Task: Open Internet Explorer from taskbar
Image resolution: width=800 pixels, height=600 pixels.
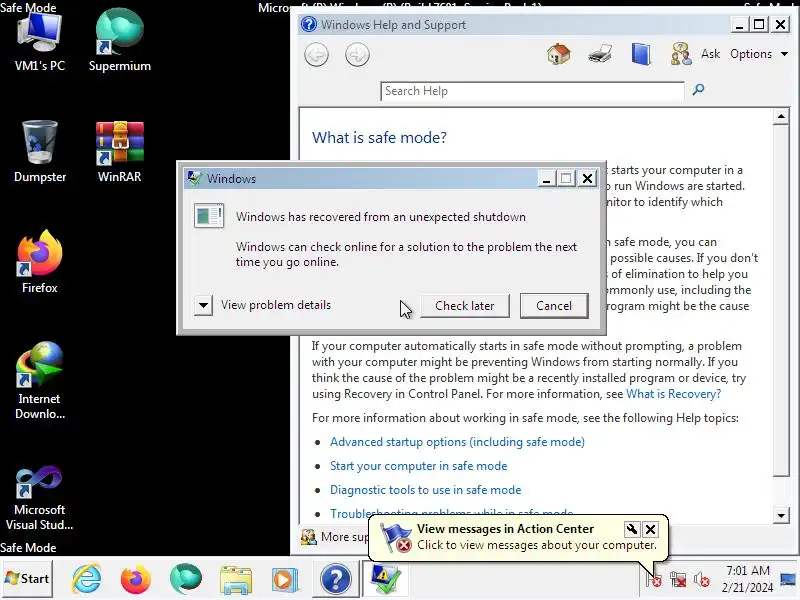Action: point(87,579)
